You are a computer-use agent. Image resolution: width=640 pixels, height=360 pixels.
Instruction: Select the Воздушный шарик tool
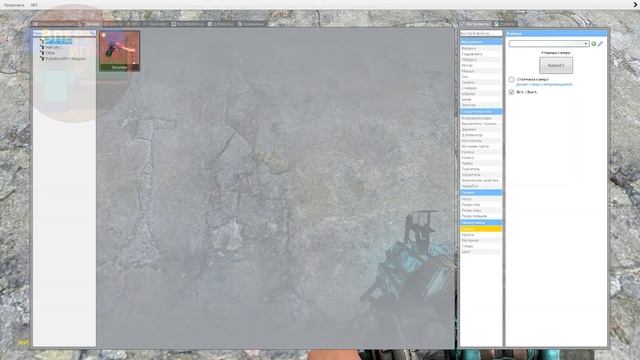pyautogui.click(x=481, y=118)
